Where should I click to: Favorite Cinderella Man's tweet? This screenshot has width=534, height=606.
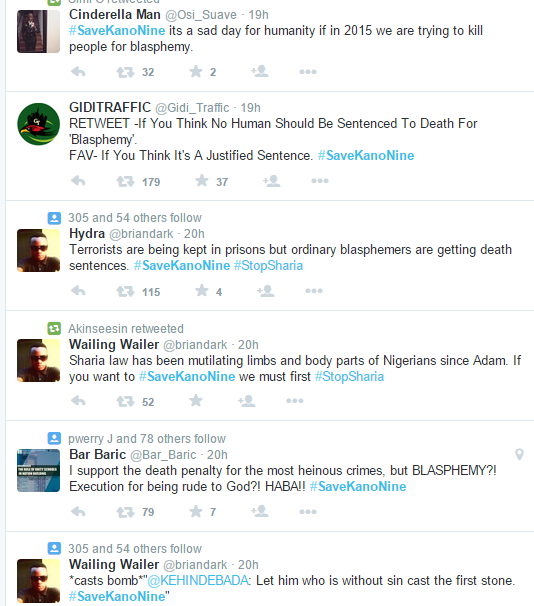[x=196, y=71]
